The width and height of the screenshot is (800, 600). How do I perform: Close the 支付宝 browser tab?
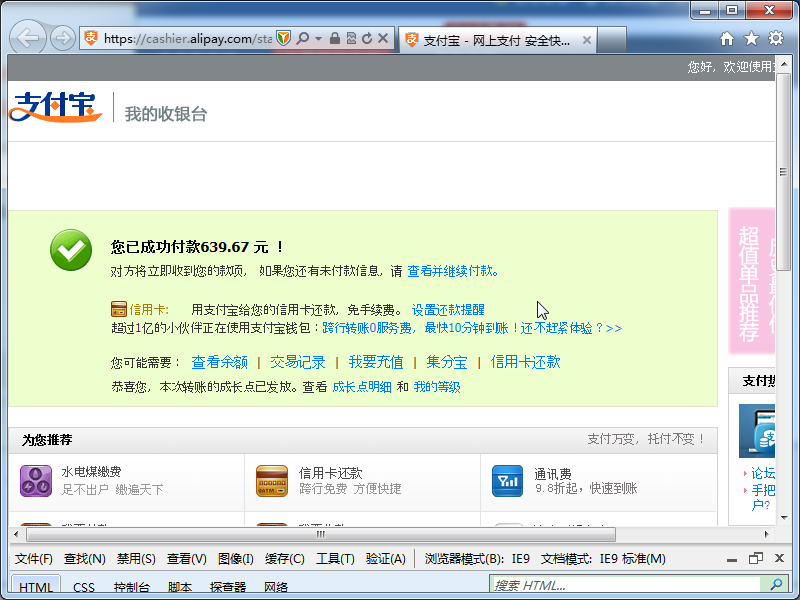coord(587,40)
